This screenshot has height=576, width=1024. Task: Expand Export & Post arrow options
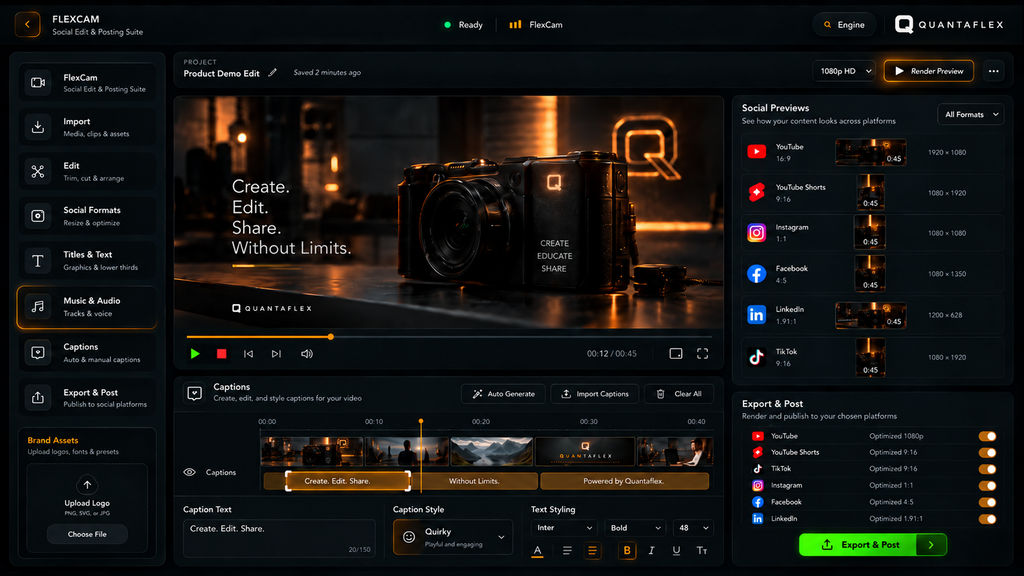pyautogui.click(x=931, y=545)
